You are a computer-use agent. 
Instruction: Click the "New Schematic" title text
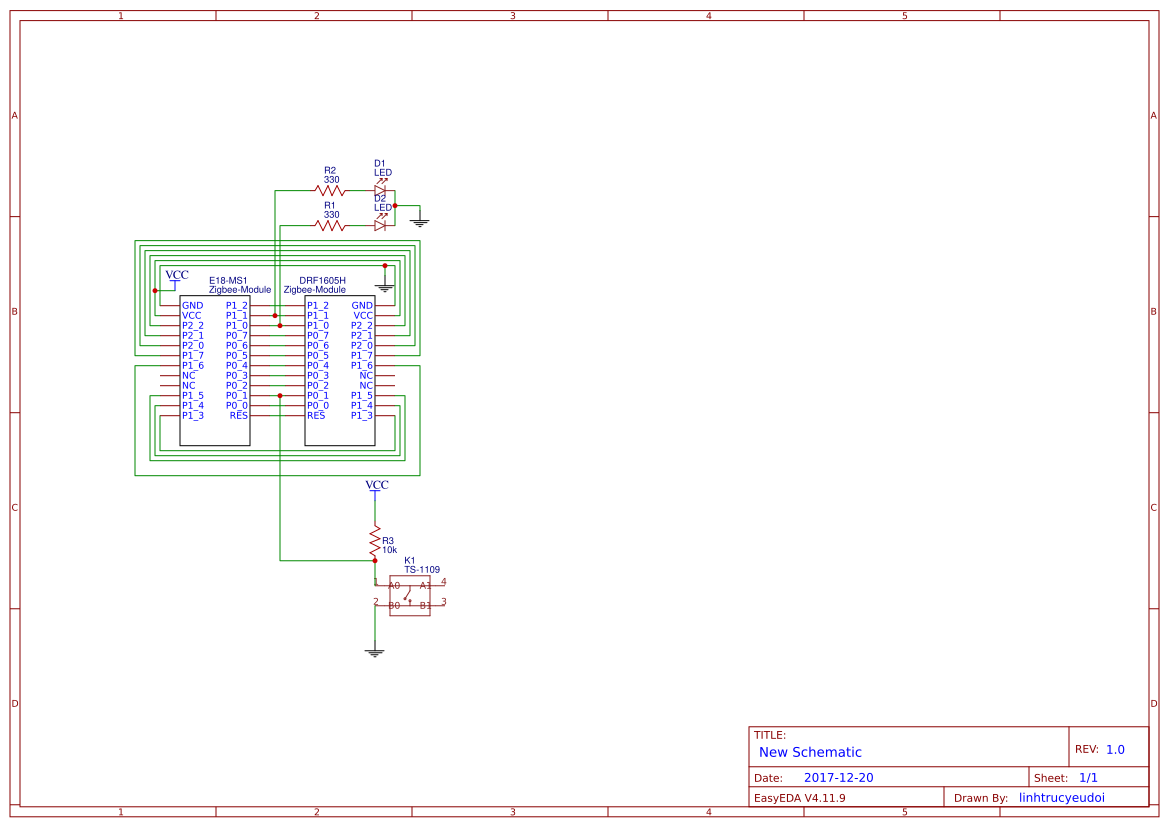click(810, 752)
